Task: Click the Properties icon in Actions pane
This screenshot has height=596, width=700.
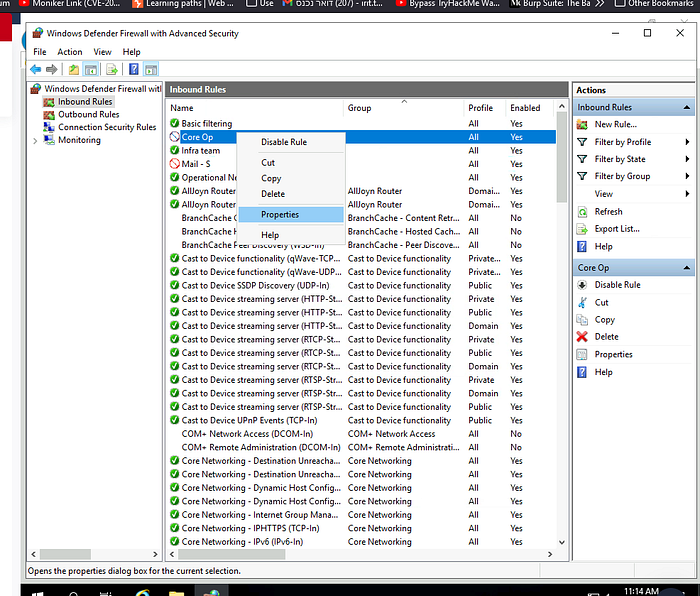Action: pyautogui.click(x=582, y=354)
